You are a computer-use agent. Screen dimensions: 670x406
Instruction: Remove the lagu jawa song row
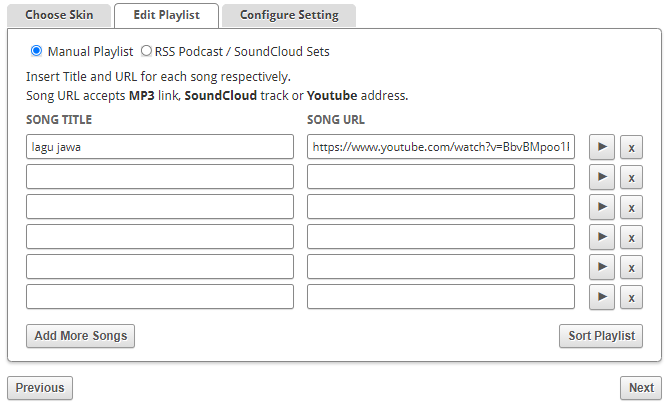tap(631, 147)
